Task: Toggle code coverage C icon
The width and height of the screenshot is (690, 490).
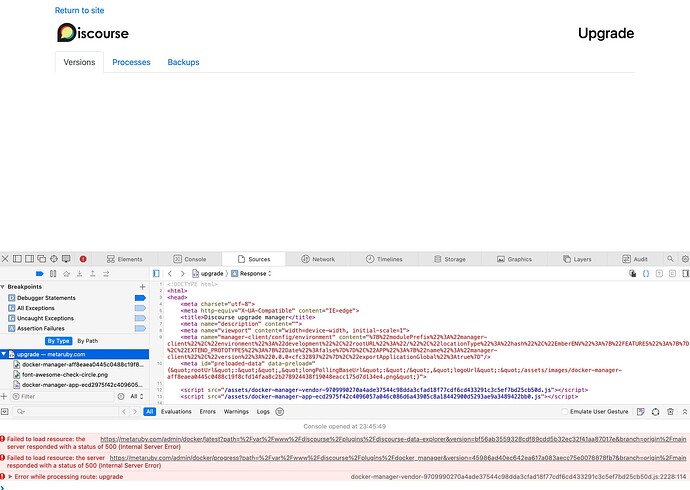Action: click(x=672, y=274)
